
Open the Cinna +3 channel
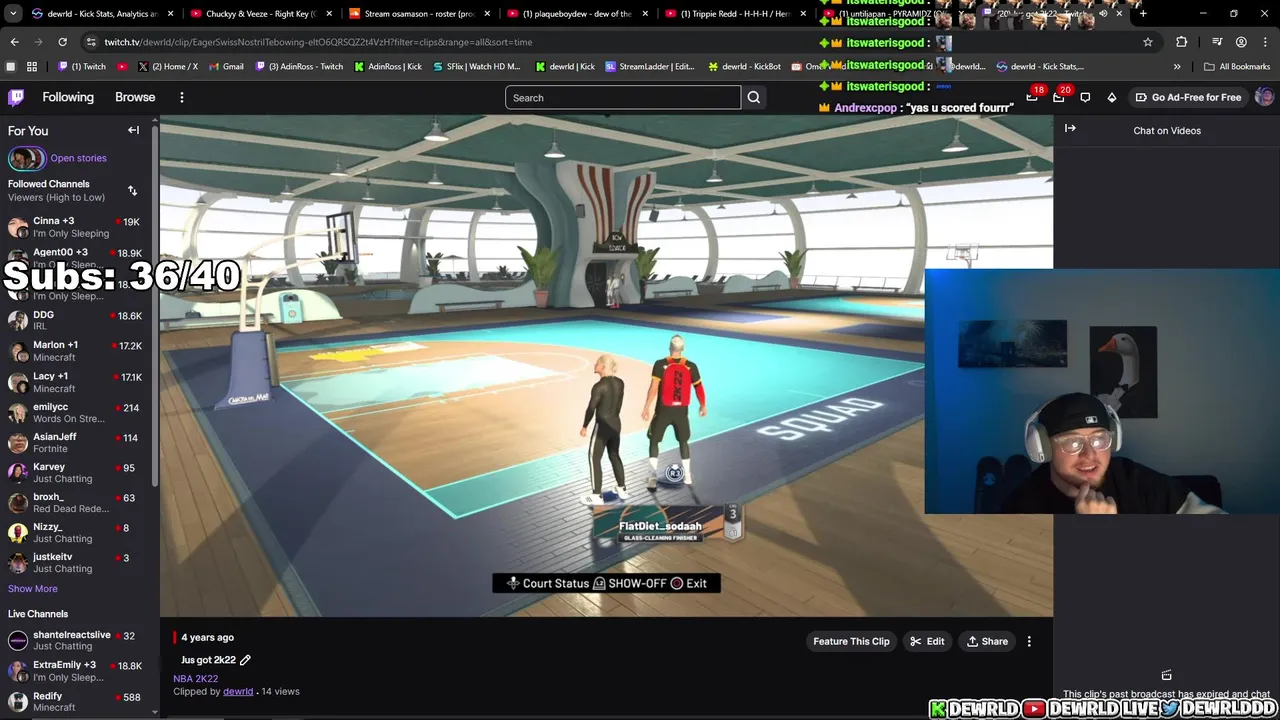[x=78, y=227]
